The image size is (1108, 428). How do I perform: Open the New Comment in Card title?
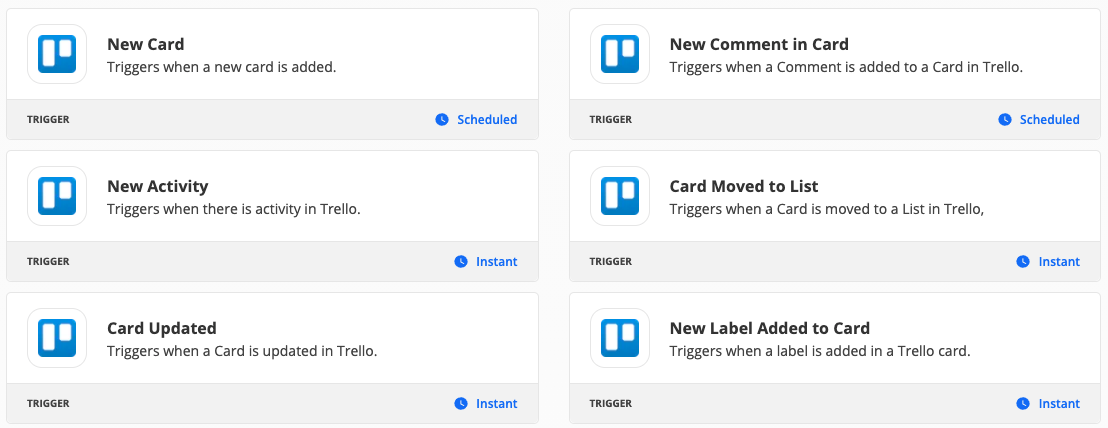pos(759,44)
